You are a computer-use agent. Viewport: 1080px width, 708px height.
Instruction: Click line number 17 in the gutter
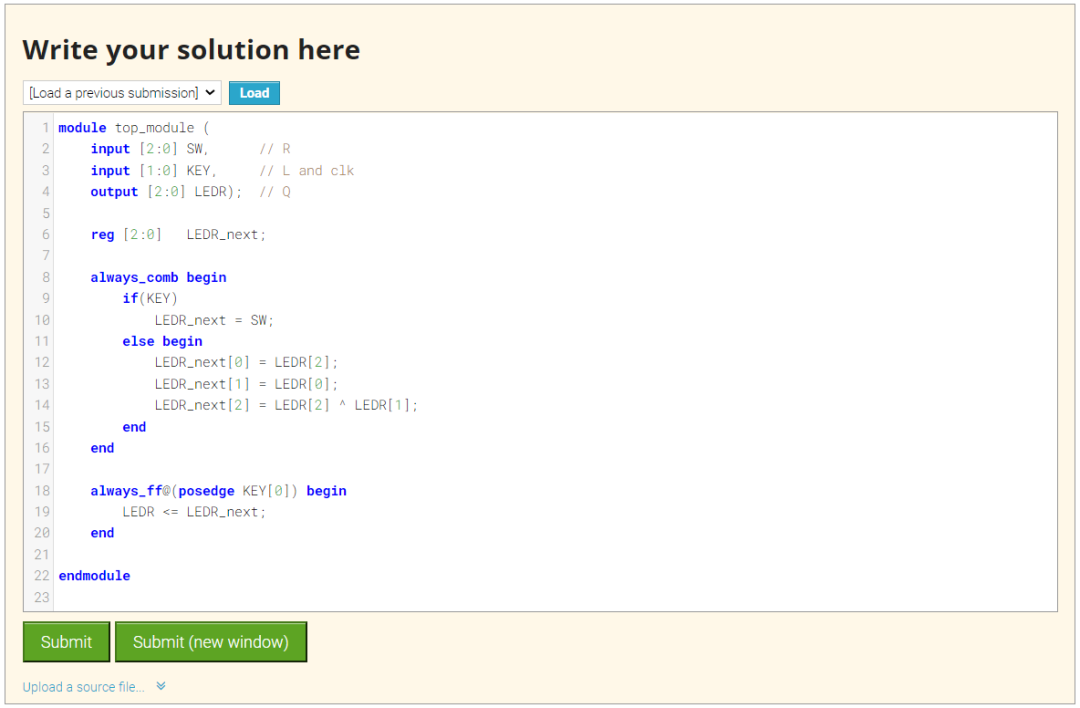(42, 469)
